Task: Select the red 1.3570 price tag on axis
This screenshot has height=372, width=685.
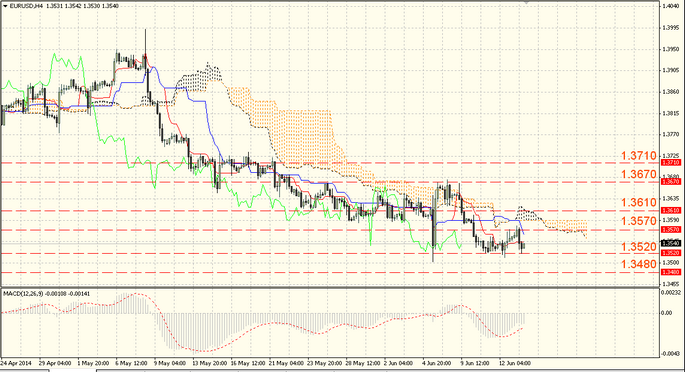Action: [x=671, y=229]
